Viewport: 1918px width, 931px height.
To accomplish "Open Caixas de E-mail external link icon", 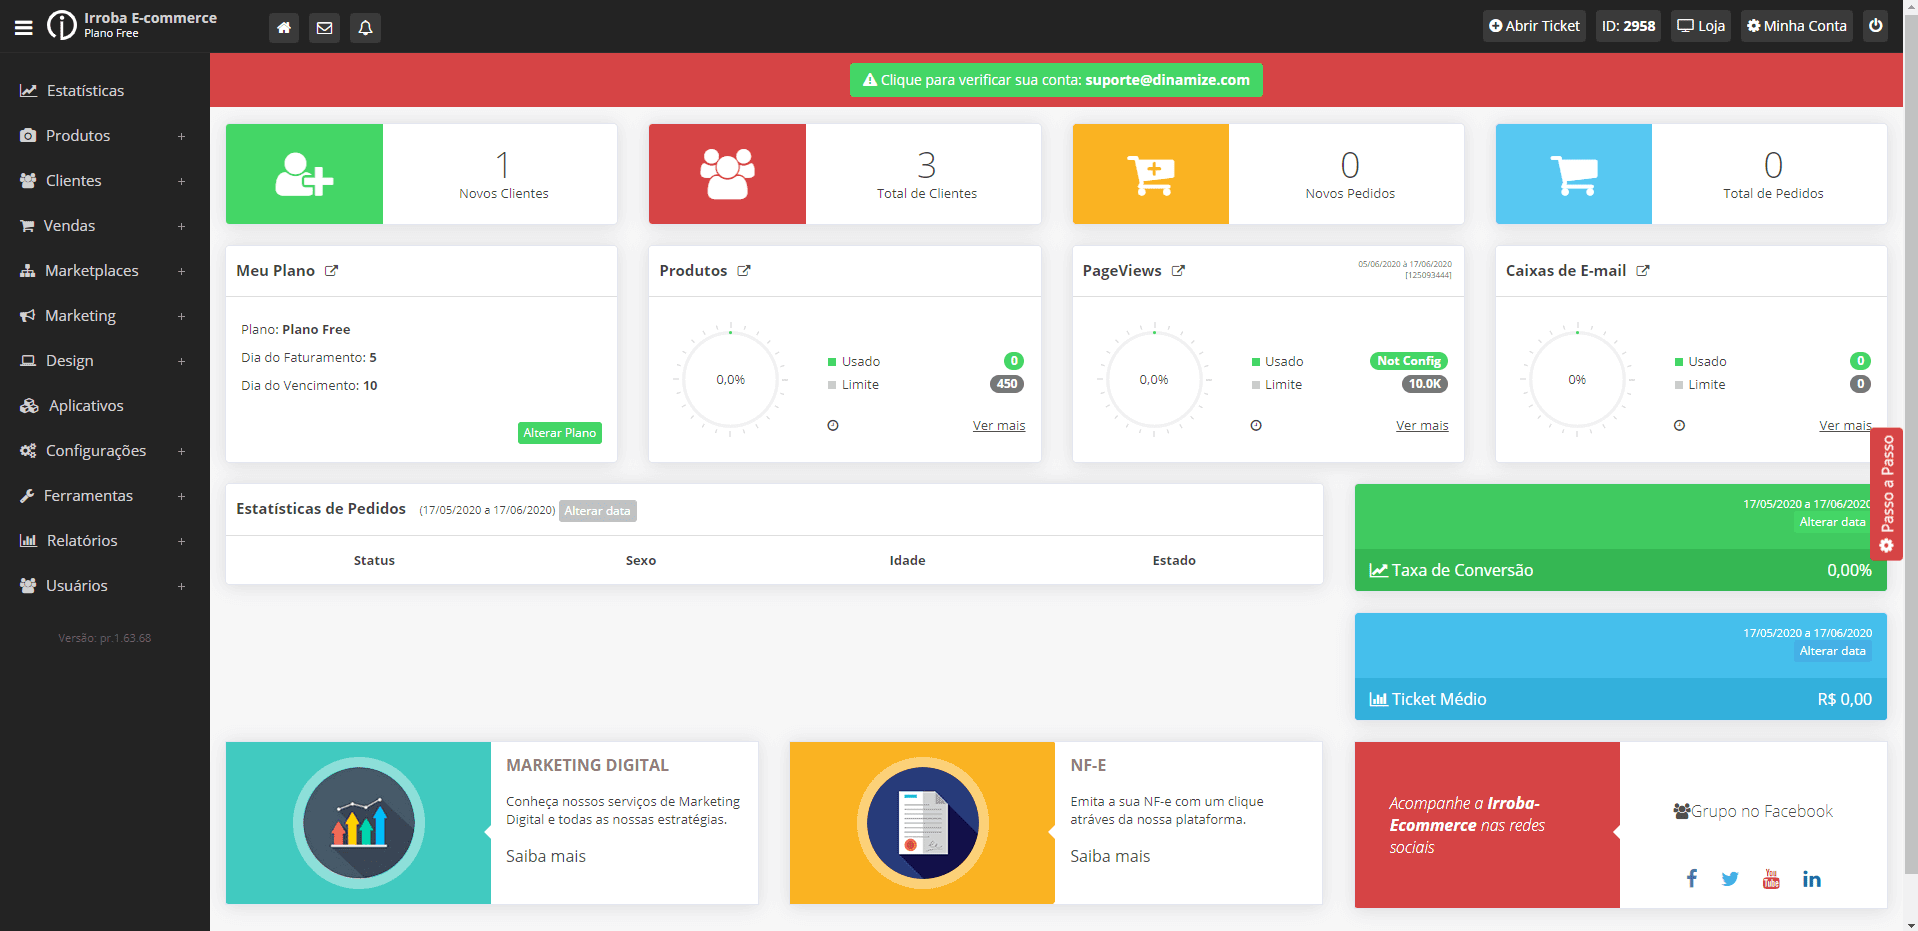I will [1643, 271].
